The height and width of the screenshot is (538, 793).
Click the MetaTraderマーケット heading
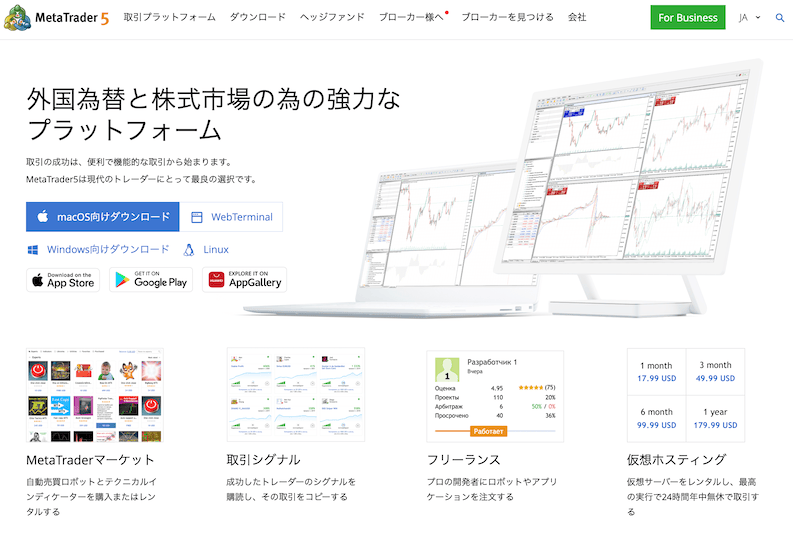tap(90, 460)
